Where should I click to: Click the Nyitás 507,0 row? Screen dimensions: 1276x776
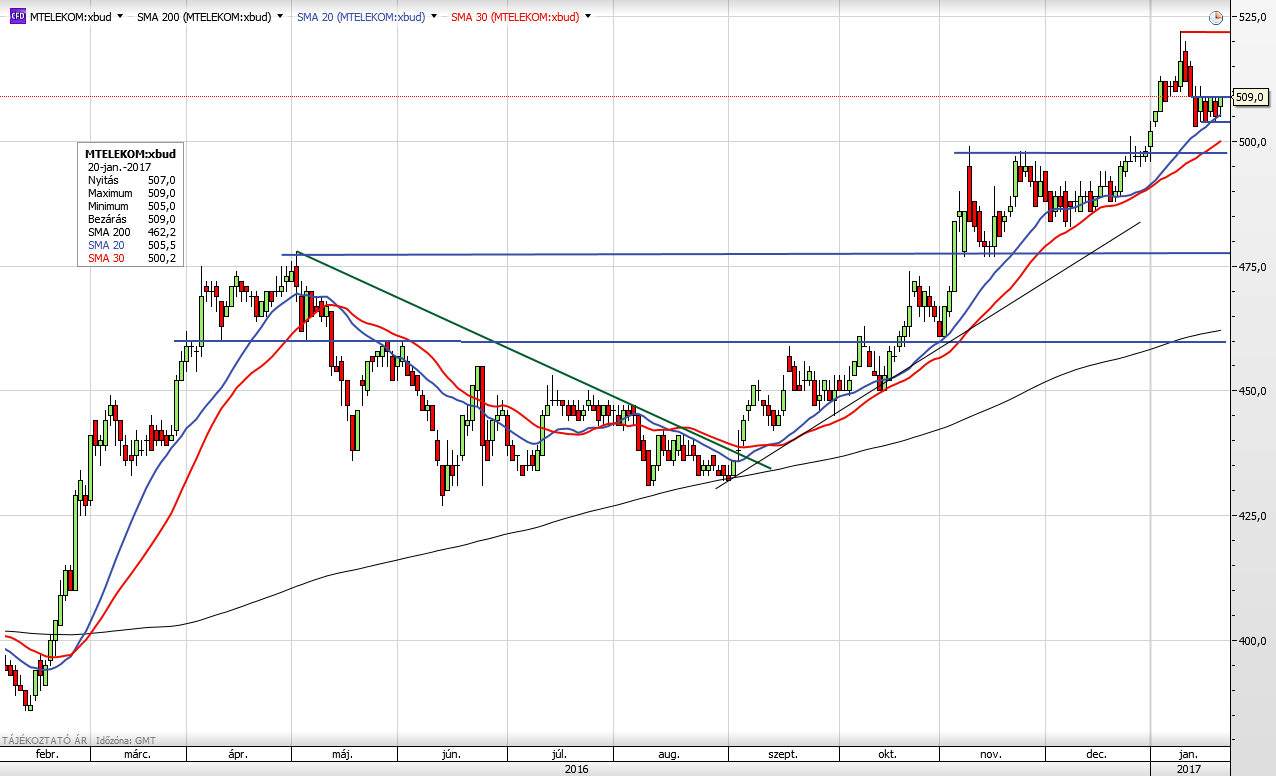point(131,180)
